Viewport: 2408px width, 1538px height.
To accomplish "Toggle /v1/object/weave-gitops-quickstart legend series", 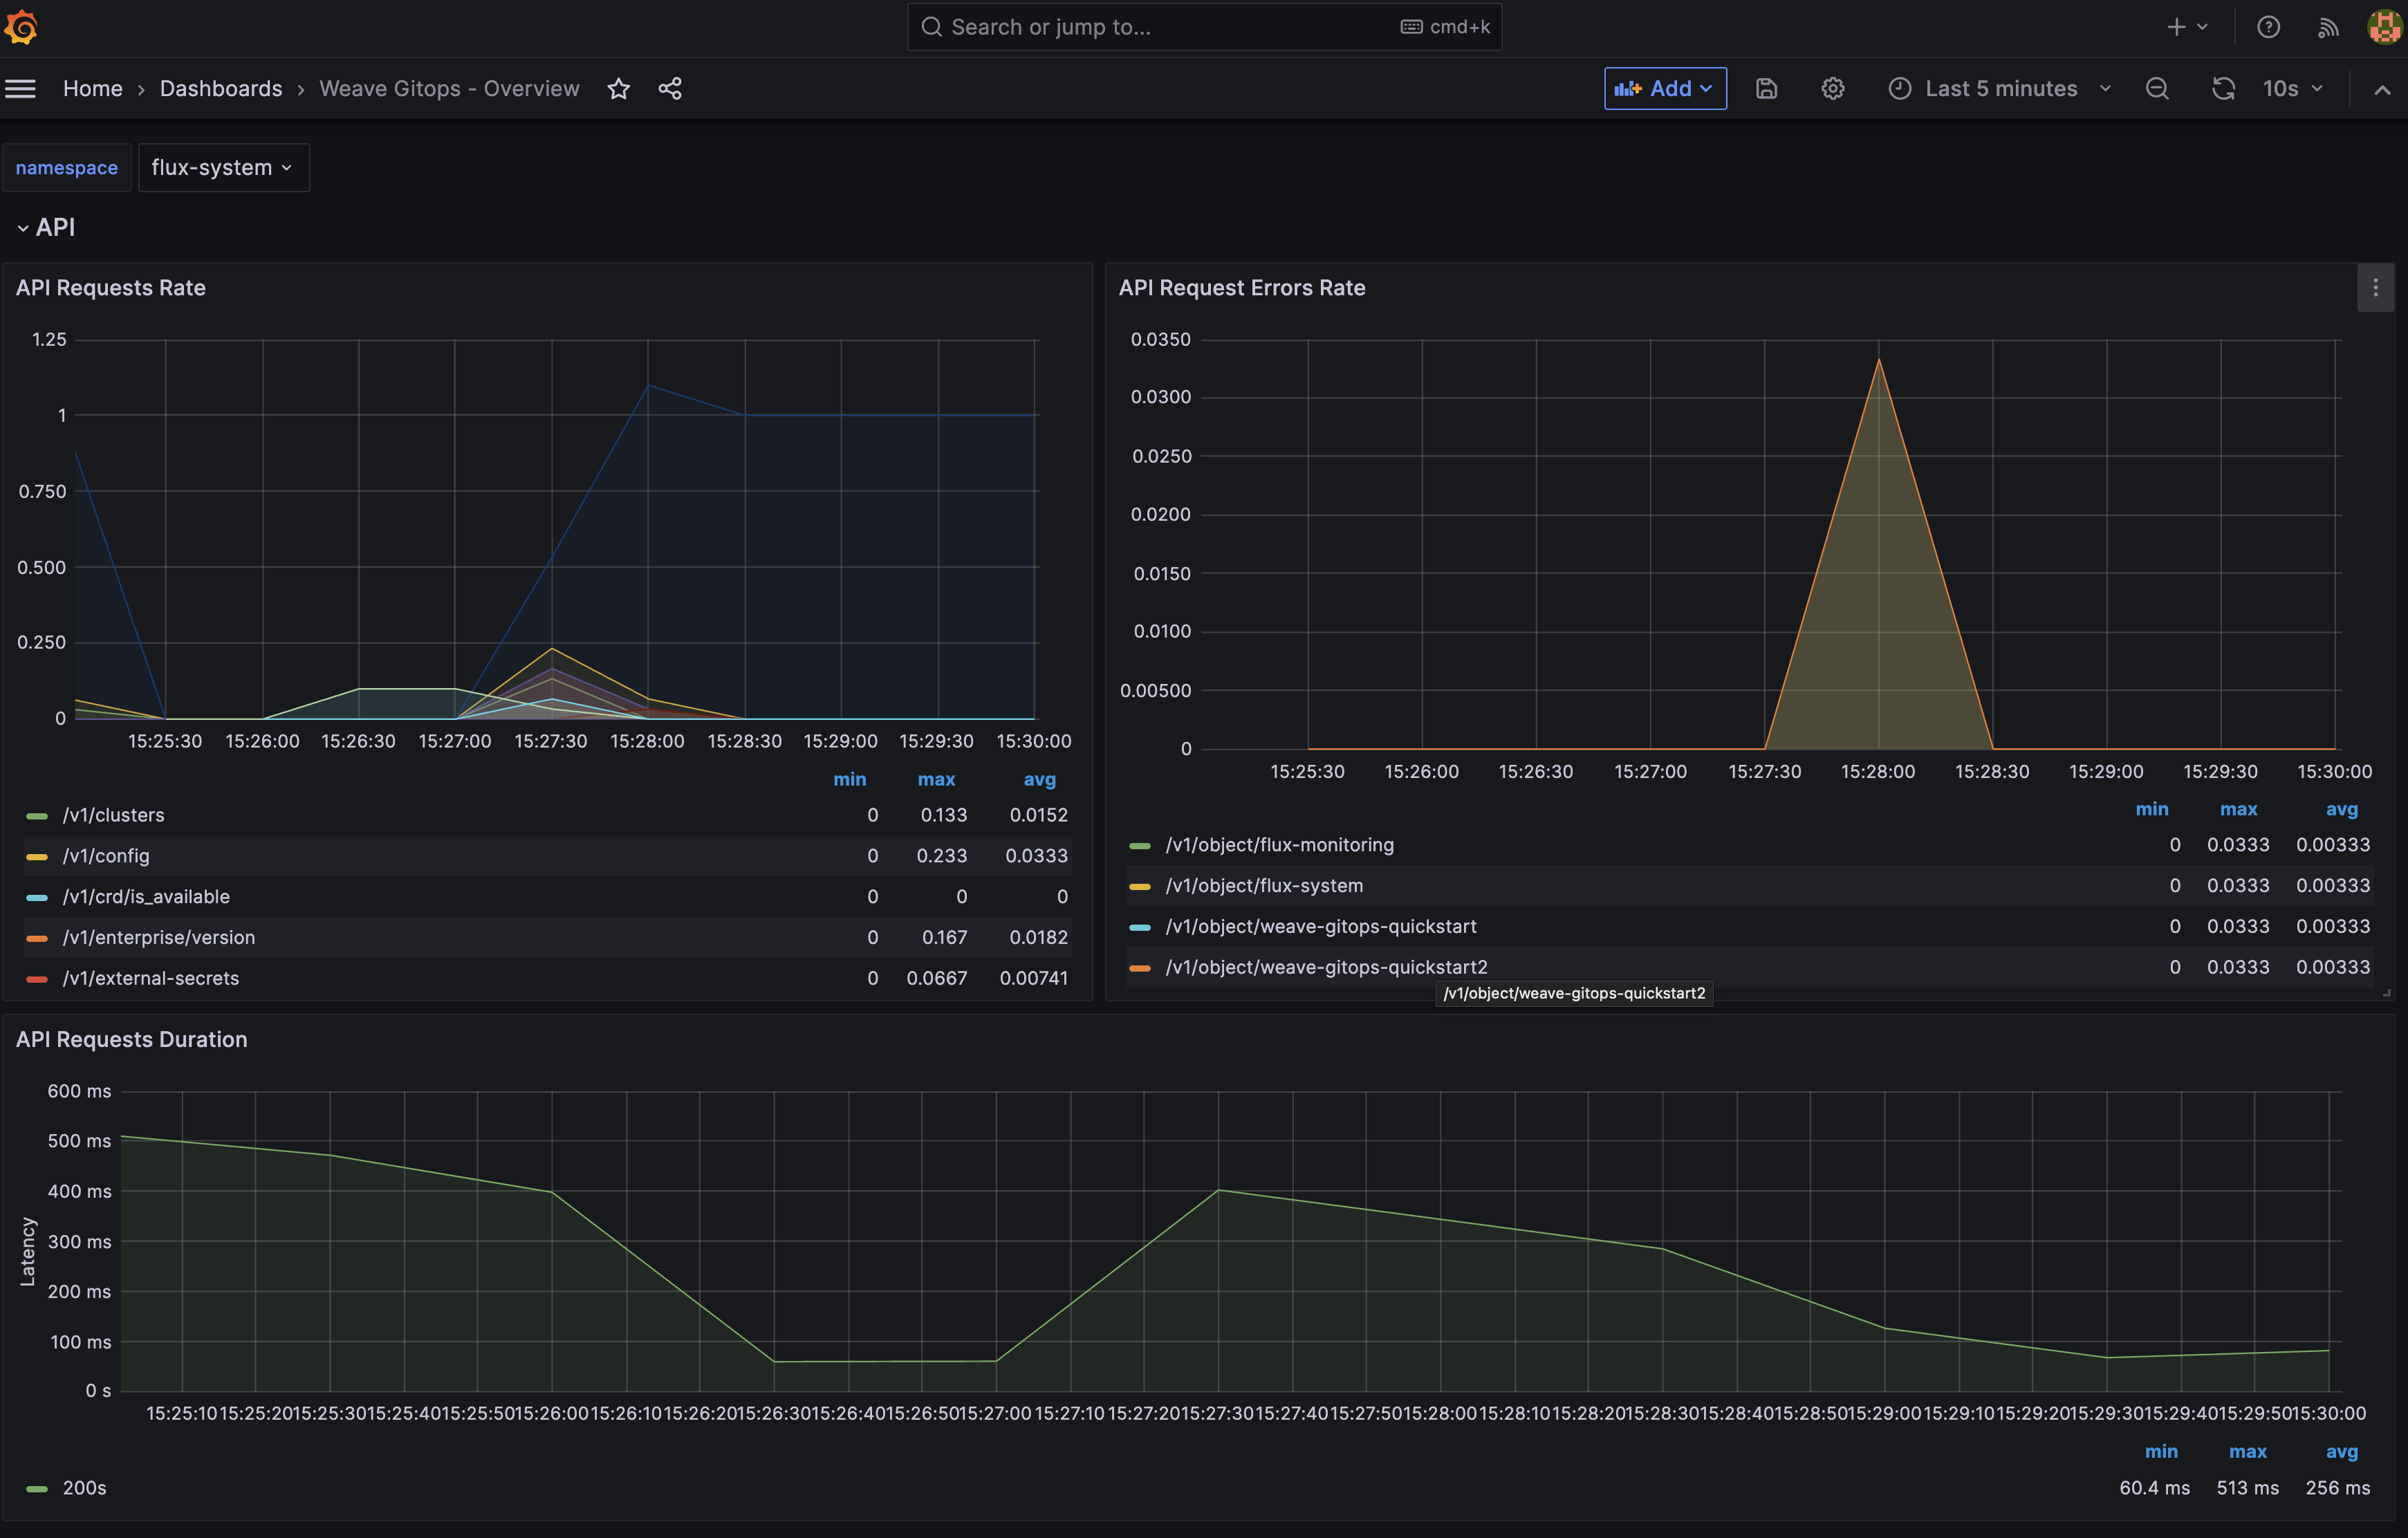I will [1321, 927].
